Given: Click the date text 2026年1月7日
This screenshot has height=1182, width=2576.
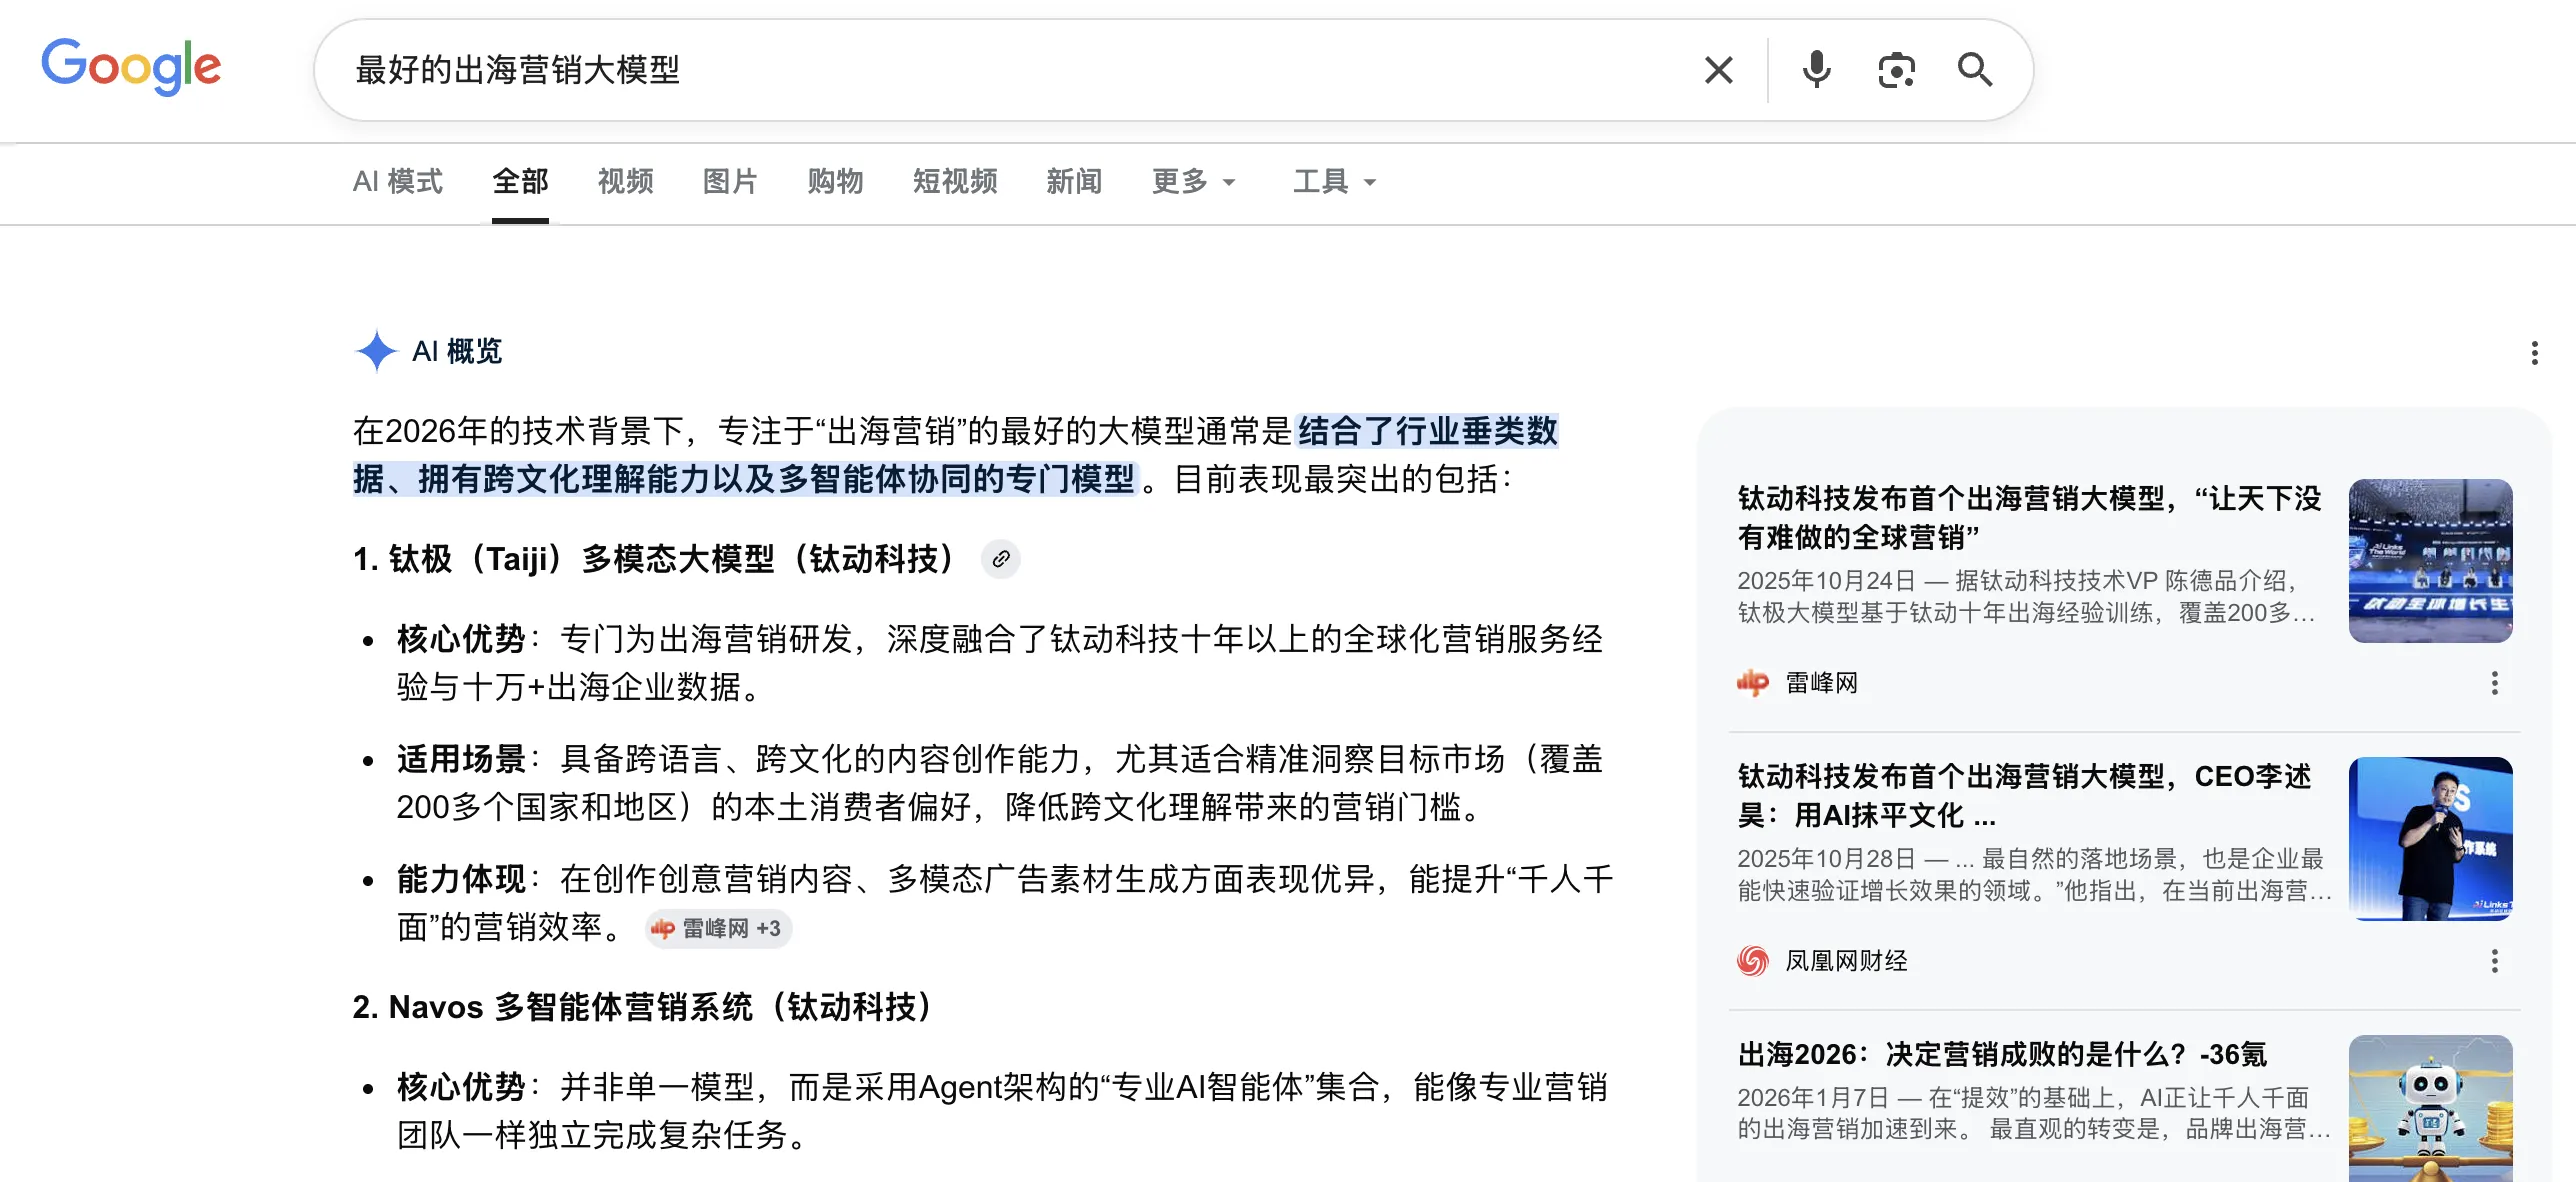Looking at the screenshot, I should [1813, 1098].
